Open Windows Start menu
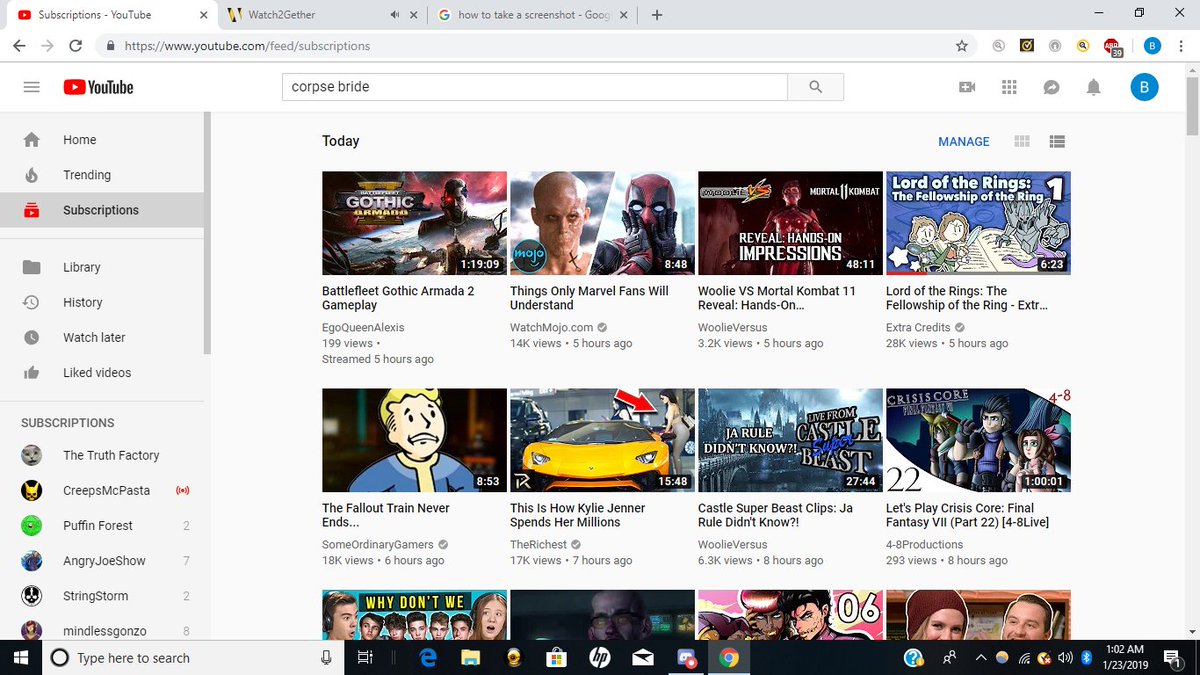 tap(20, 657)
